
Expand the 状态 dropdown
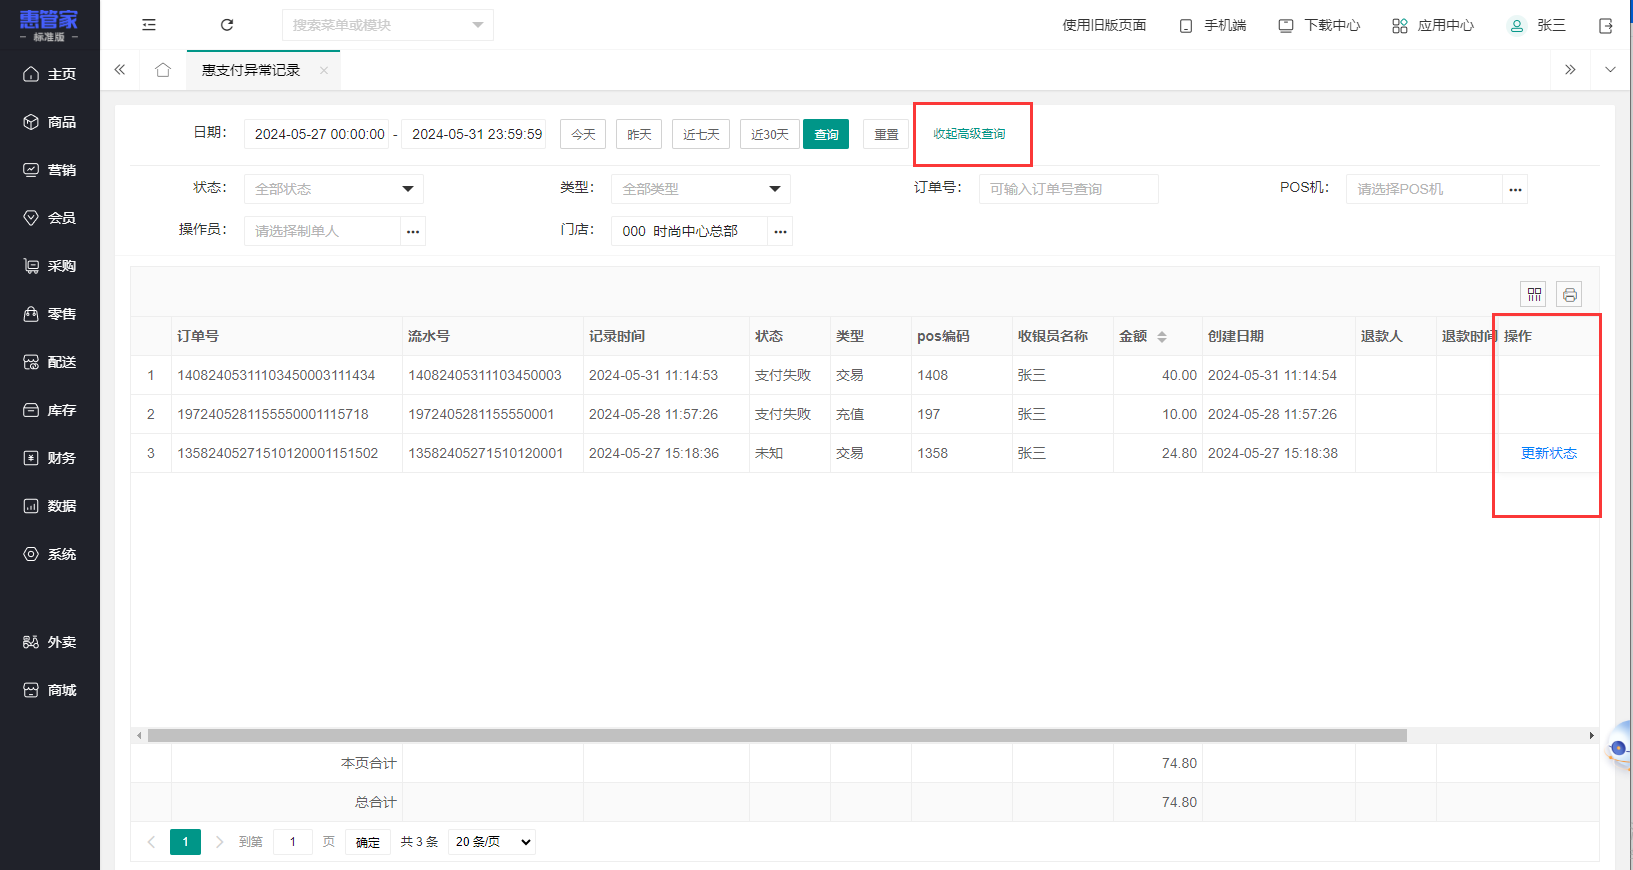coord(334,189)
